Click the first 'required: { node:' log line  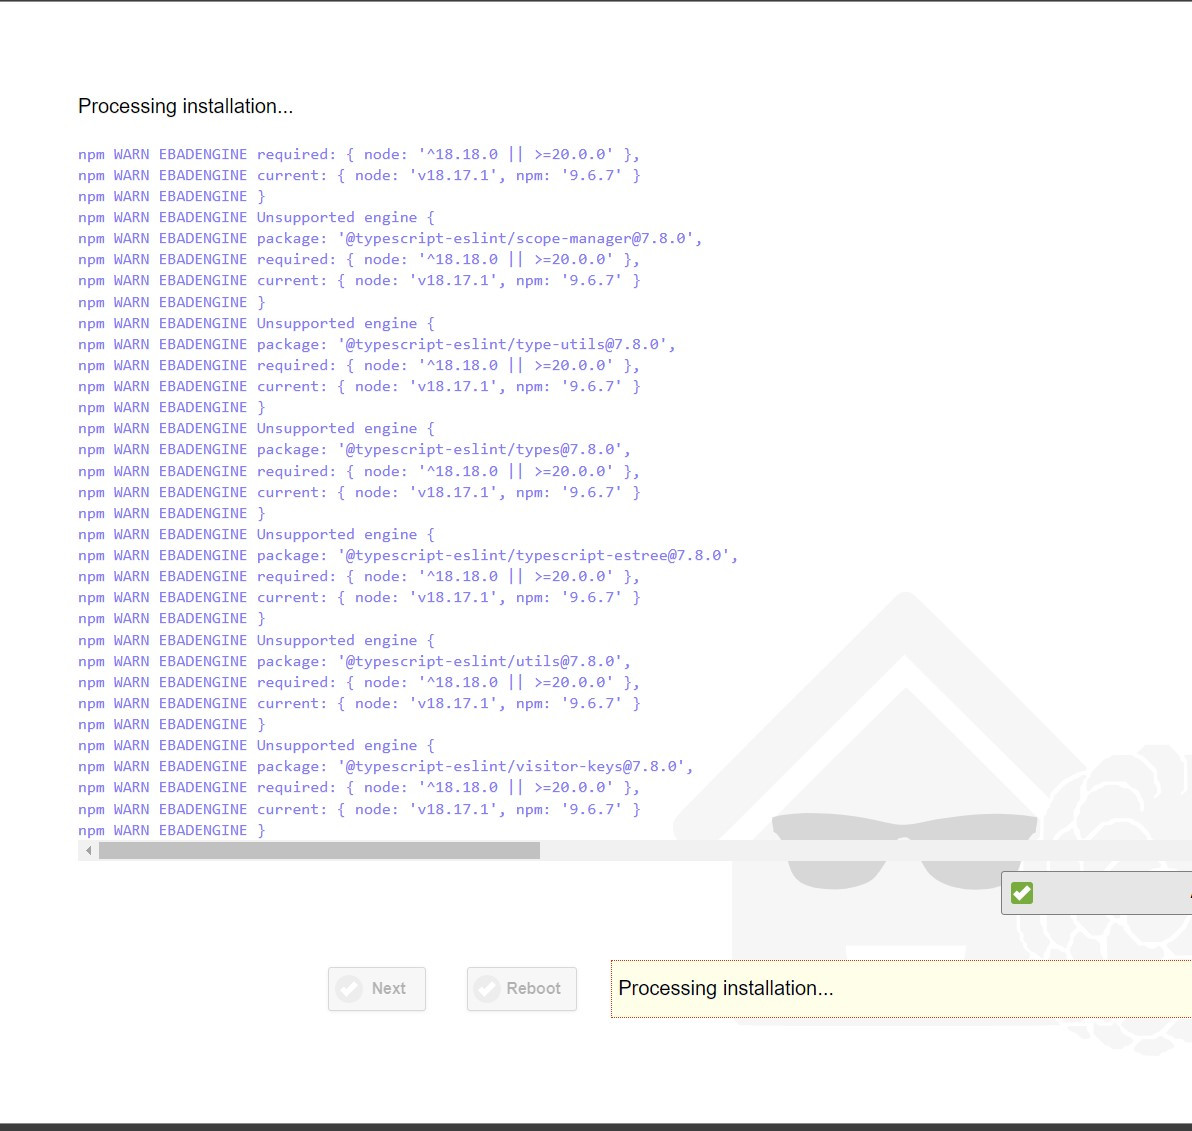pos(359,154)
